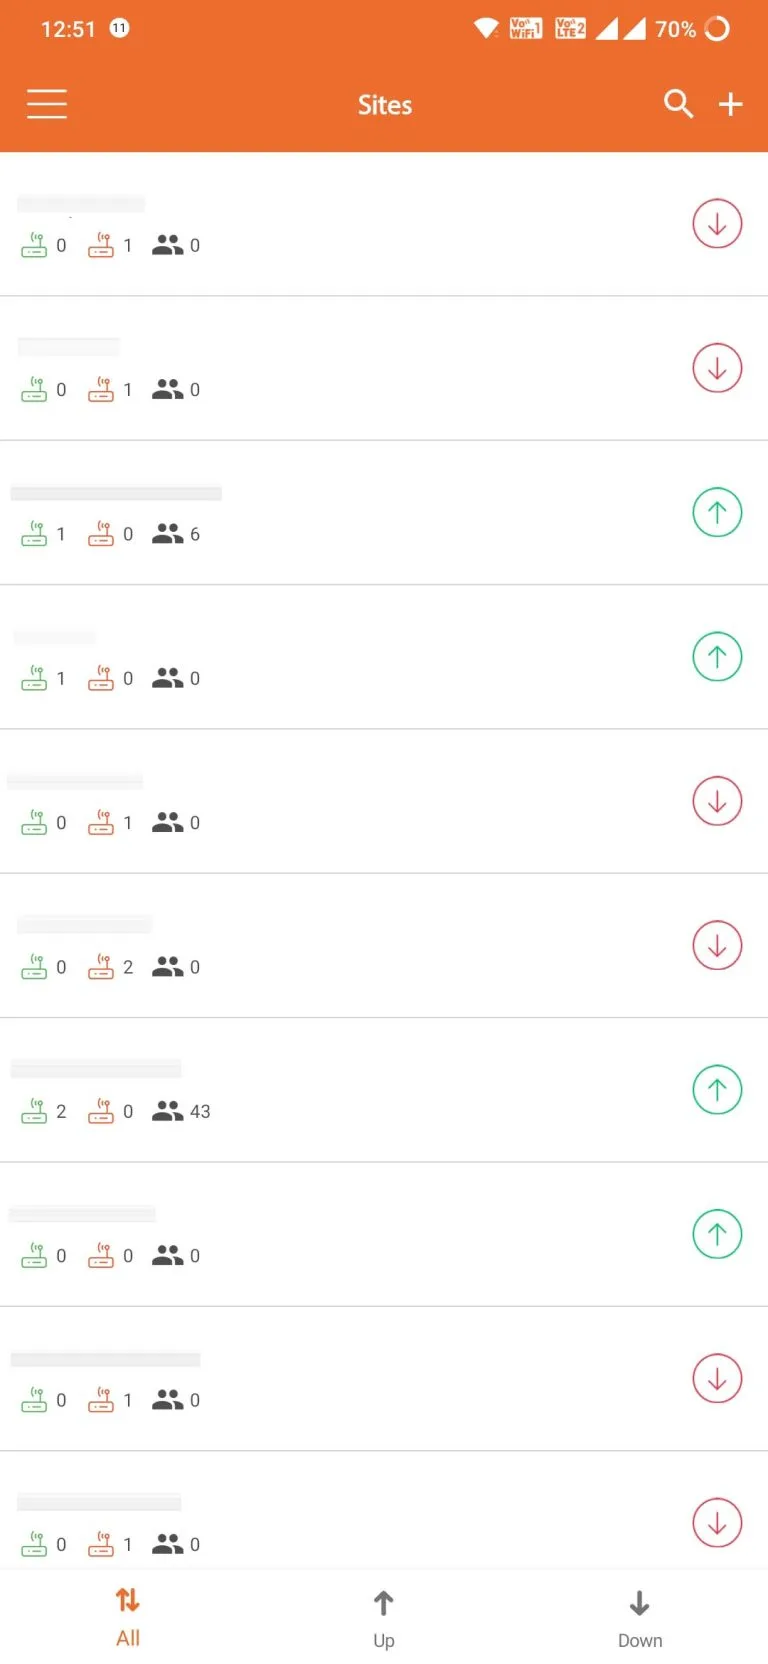The image size is (768, 1664).
Task: Tap the red down-status arrow of first site
Action: point(717,224)
